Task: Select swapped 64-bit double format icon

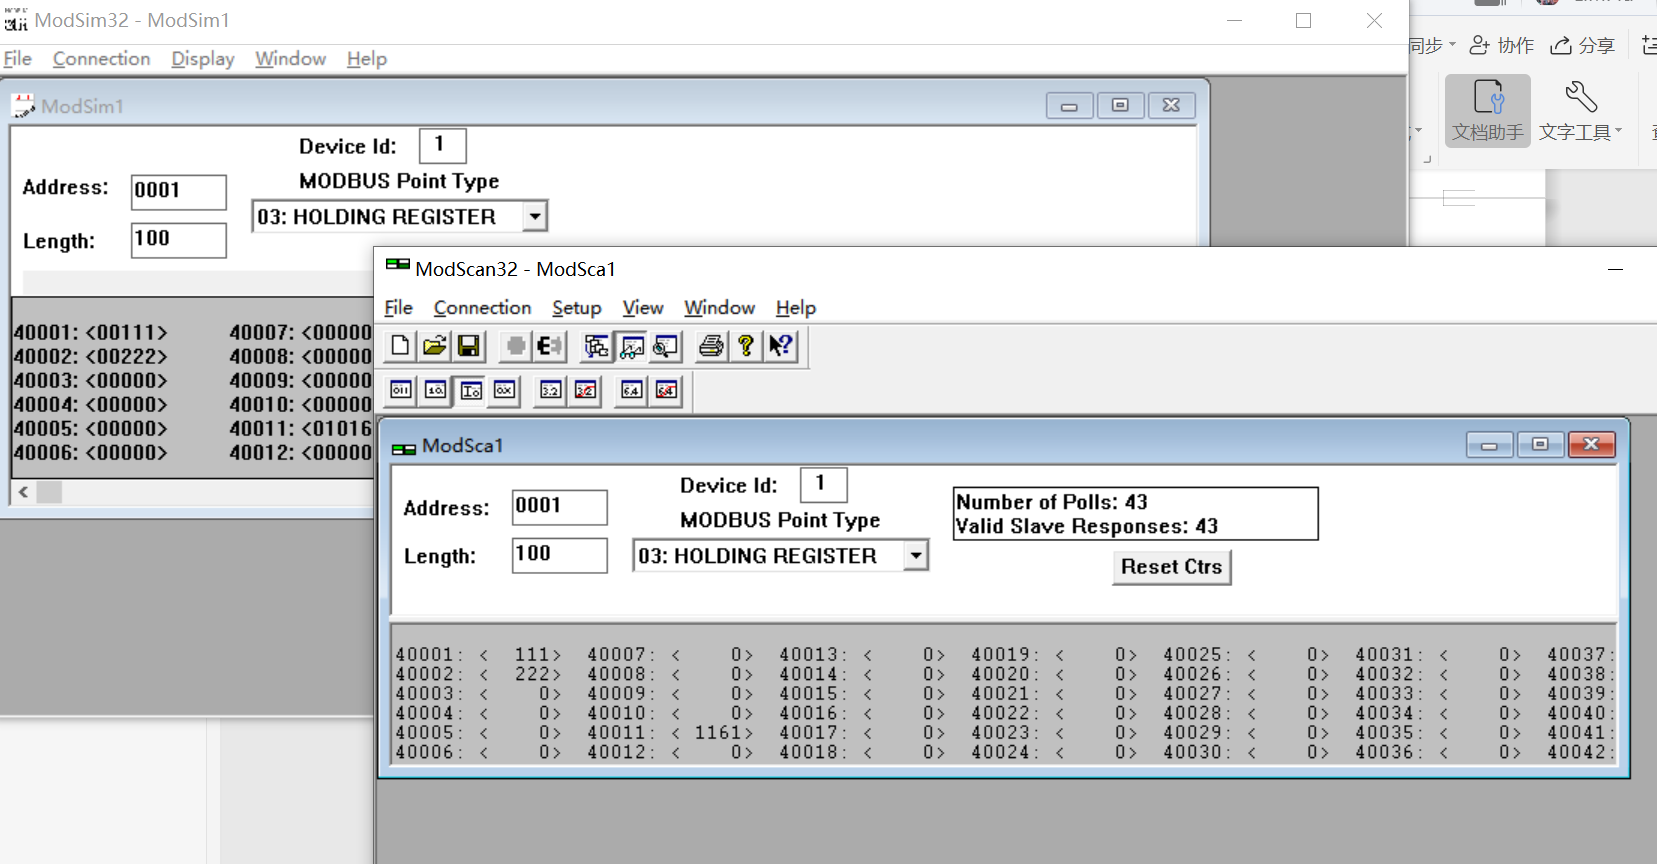Action: pyautogui.click(x=666, y=390)
